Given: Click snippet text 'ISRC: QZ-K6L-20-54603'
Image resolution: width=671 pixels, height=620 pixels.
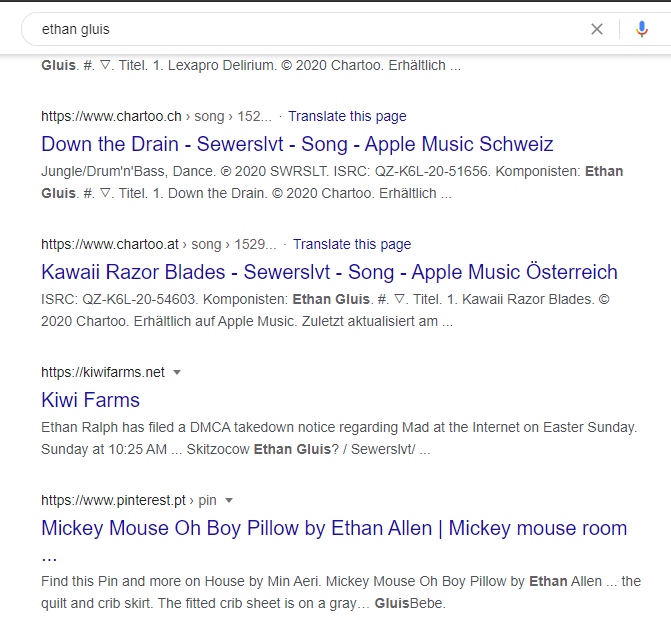Looking at the screenshot, I should (119, 299).
